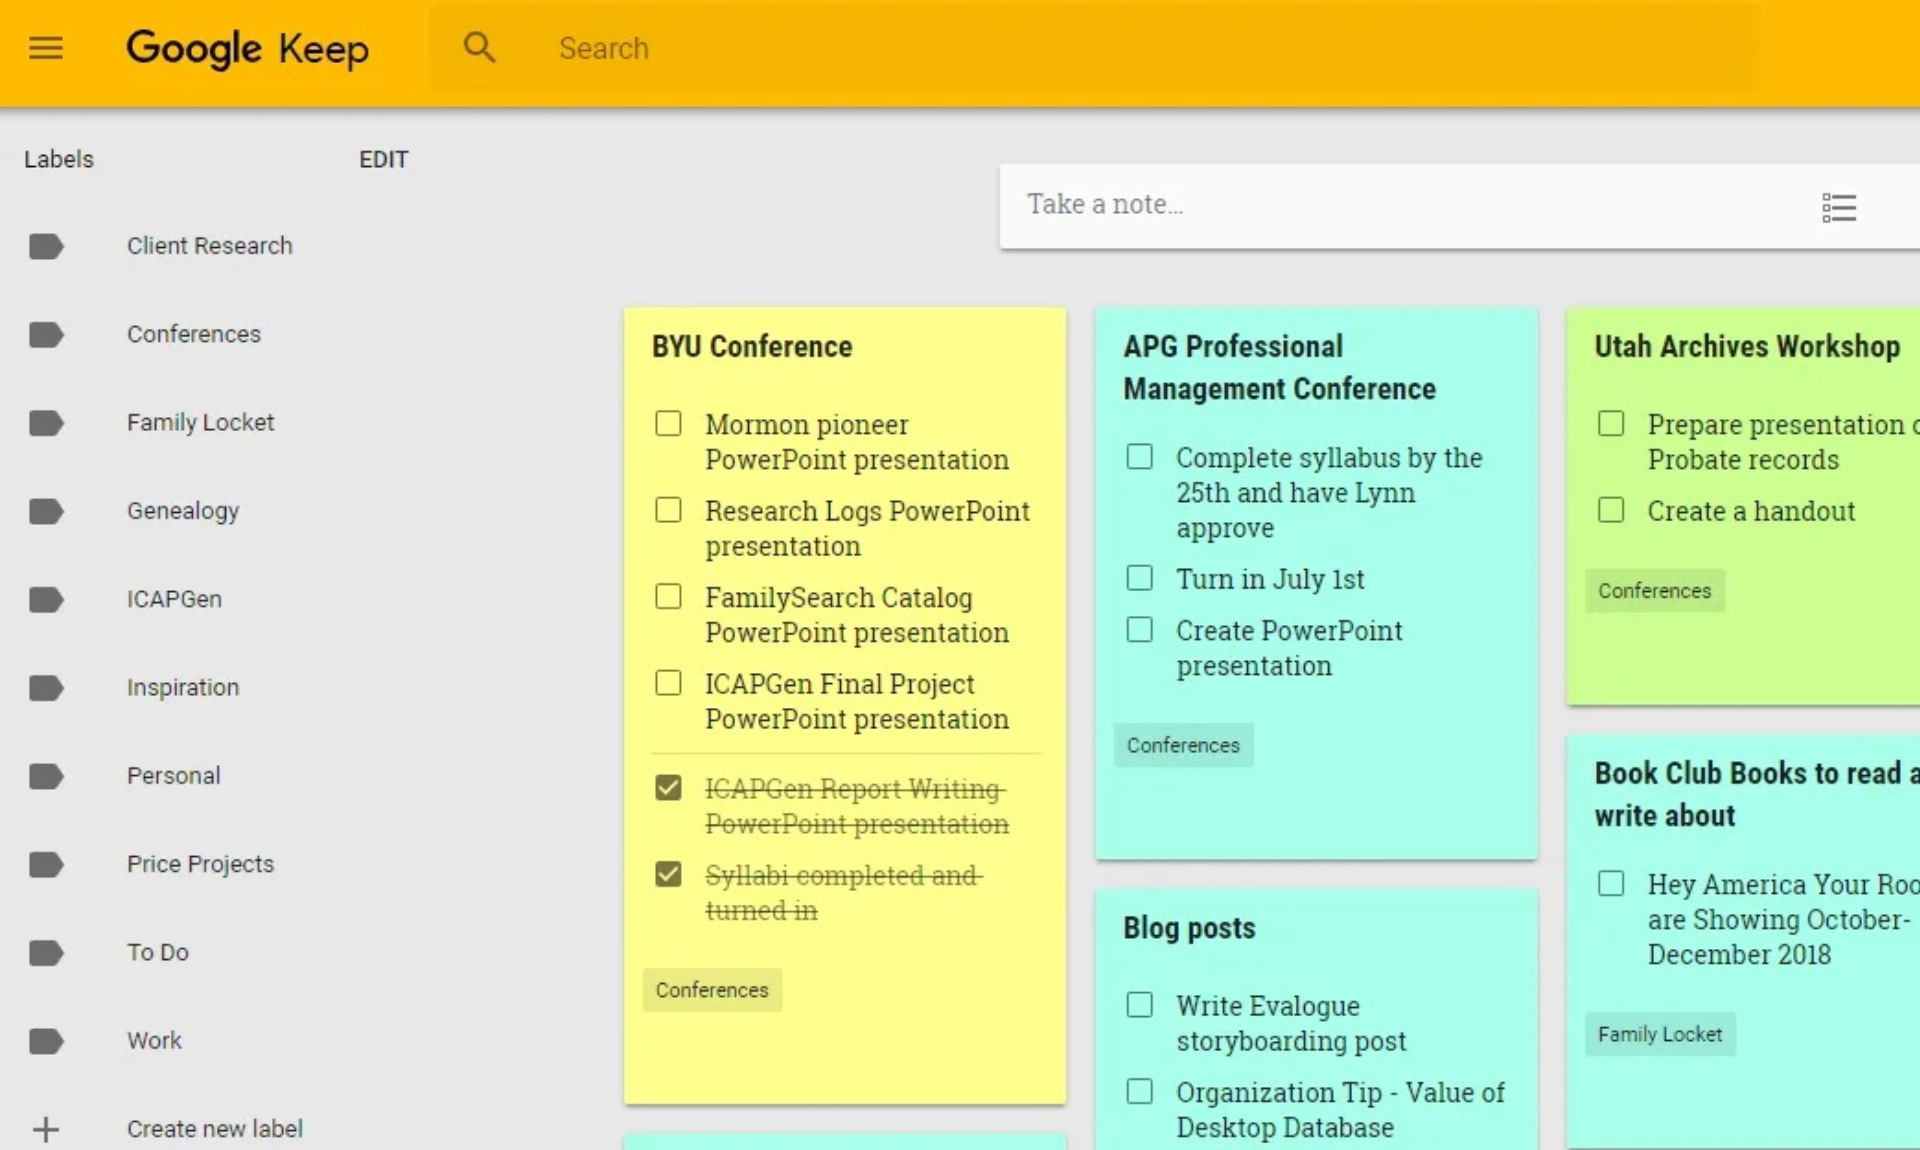Click the search magnifier icon
Screen dimensions: 1920x1150
(480, 47)
